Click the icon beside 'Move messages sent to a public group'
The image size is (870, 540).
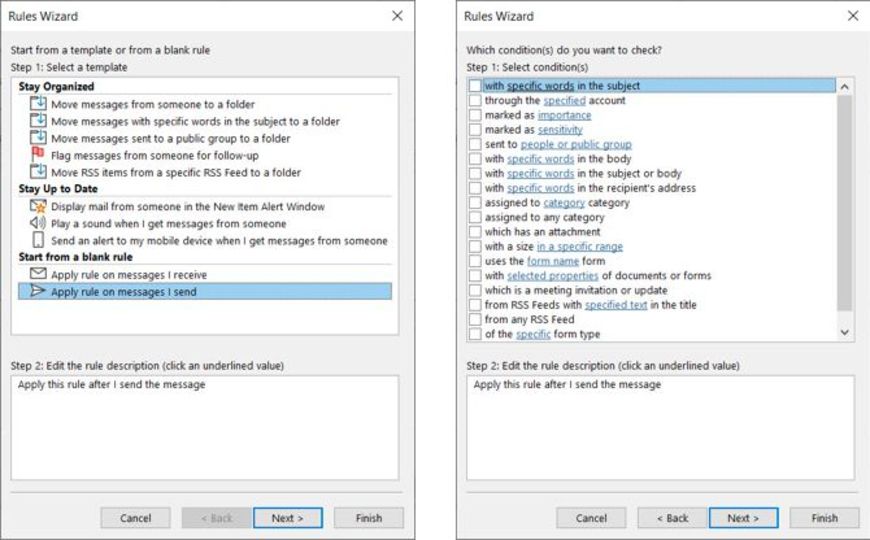click(x=38, y=138)
